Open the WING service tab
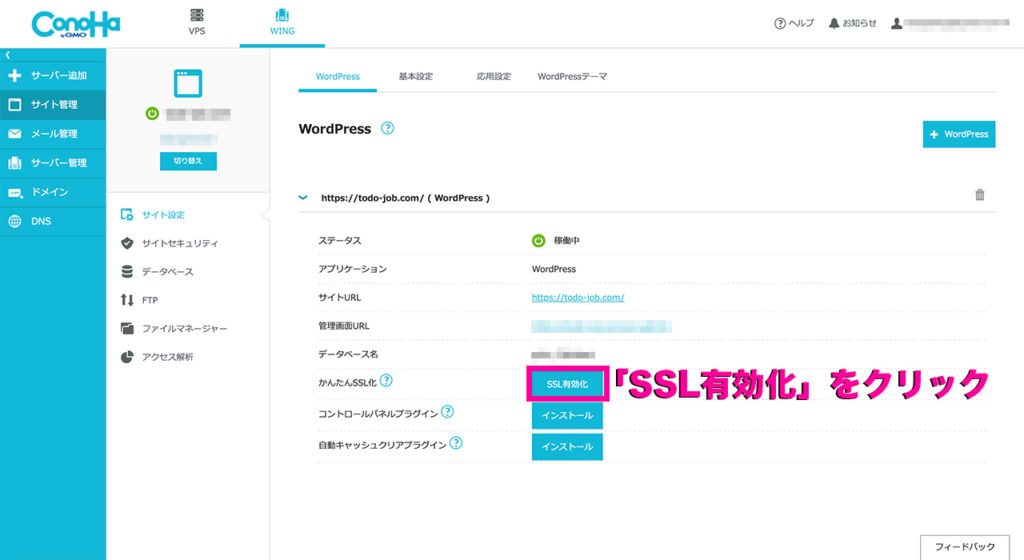Screen dimensions: 1024x560 coord(282,22)
